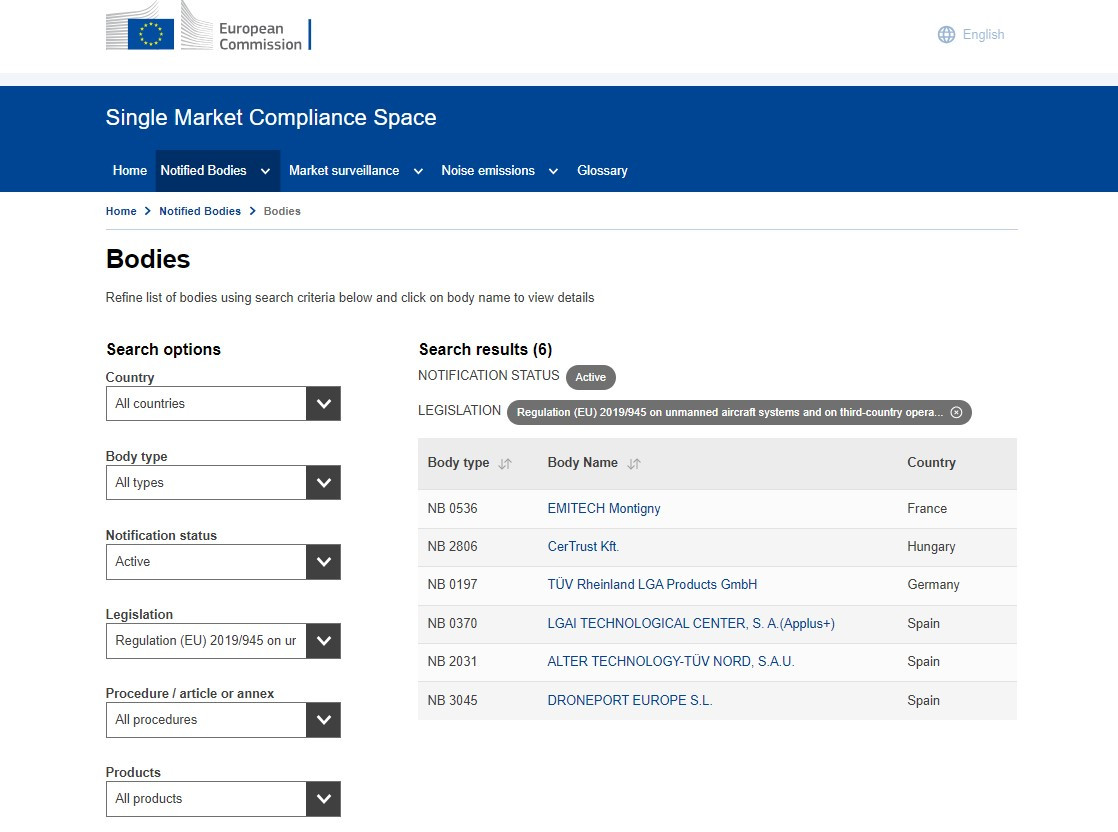Viewport: 1118px width, 832px height.
Task: Open TÜV Rheinland LGA Products GmbH details
Action: click(652, 585)
